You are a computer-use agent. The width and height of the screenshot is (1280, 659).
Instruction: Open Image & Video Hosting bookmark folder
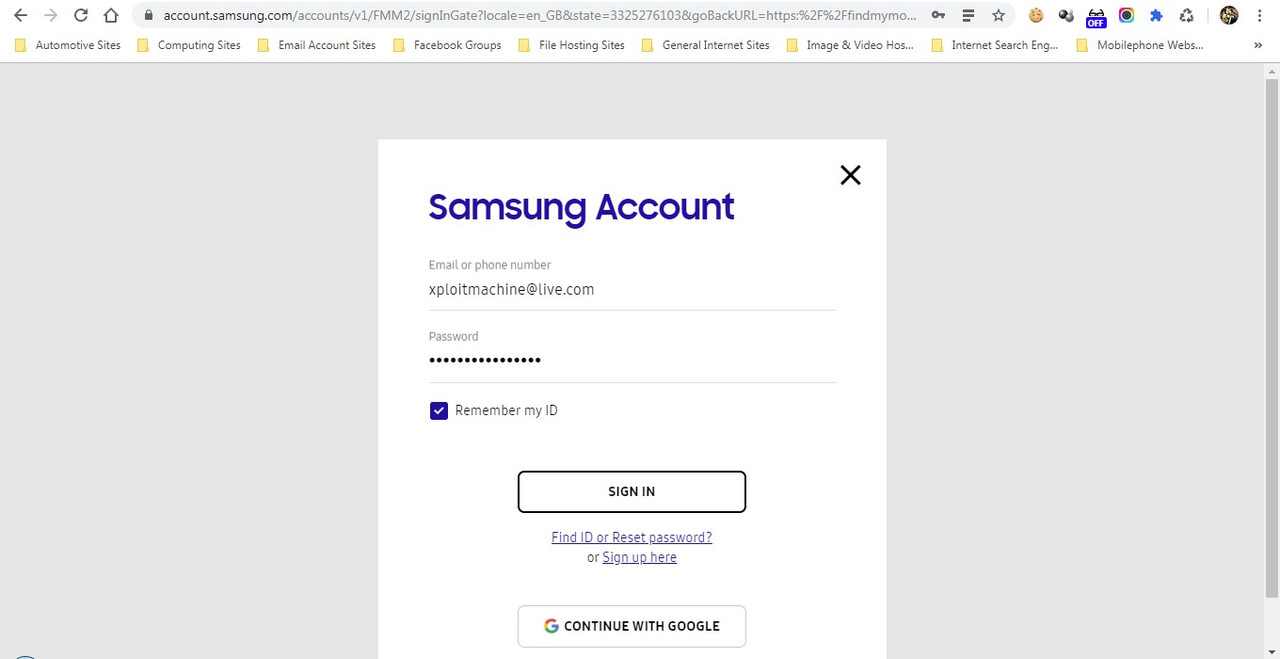pyautogui.click(x=850, y=45)
